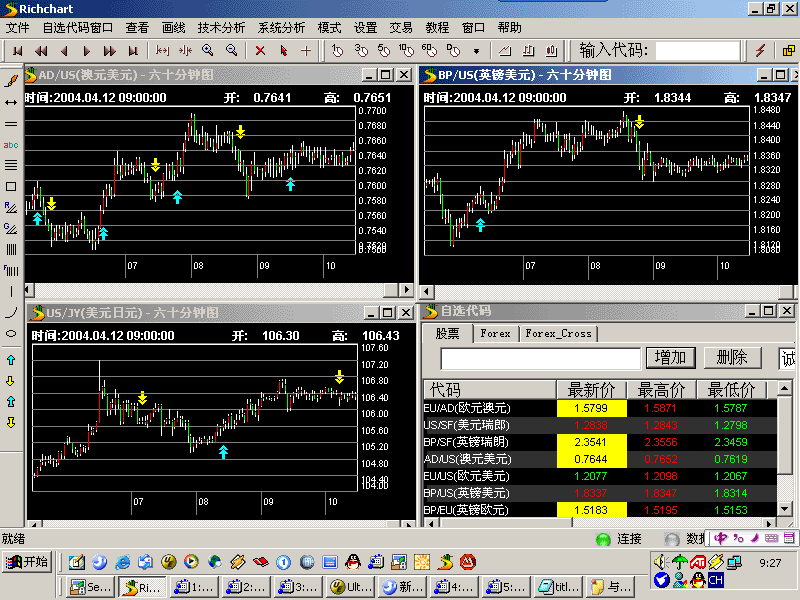800x600 pixels.
Task: Select the crosshair cursor tool
Action: [x=306, y=51]
